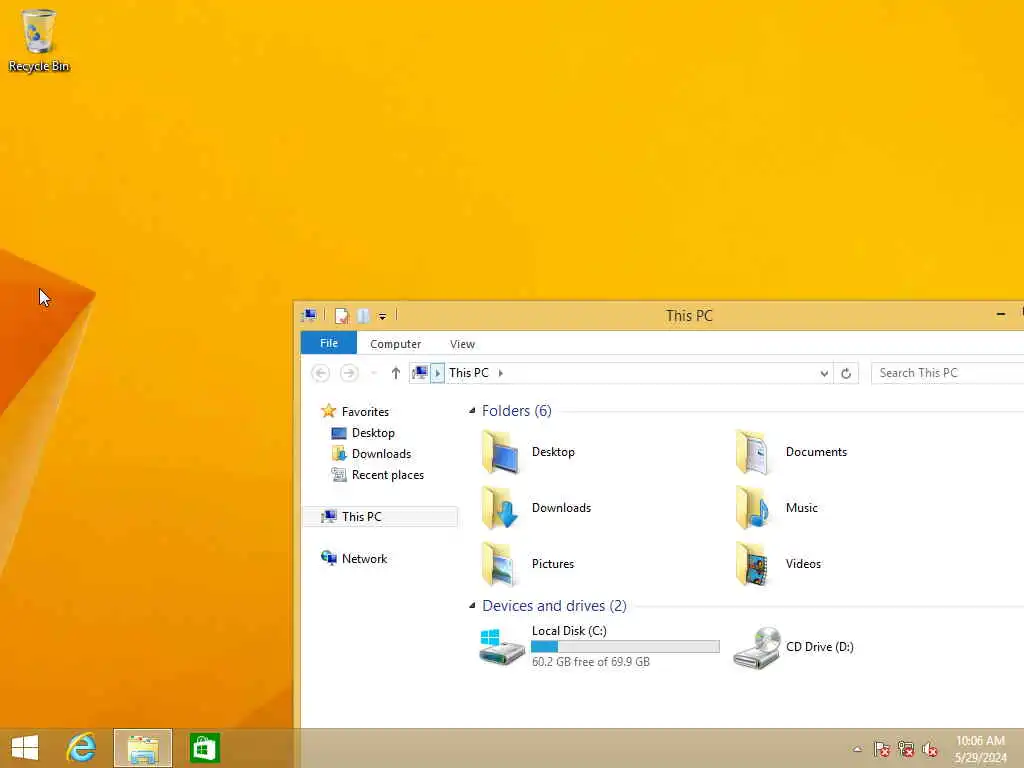The width and height of the screenshot is (1024, 768).
Task: Click the computer icon in the address bar
Action: click(x=420, y=373)
